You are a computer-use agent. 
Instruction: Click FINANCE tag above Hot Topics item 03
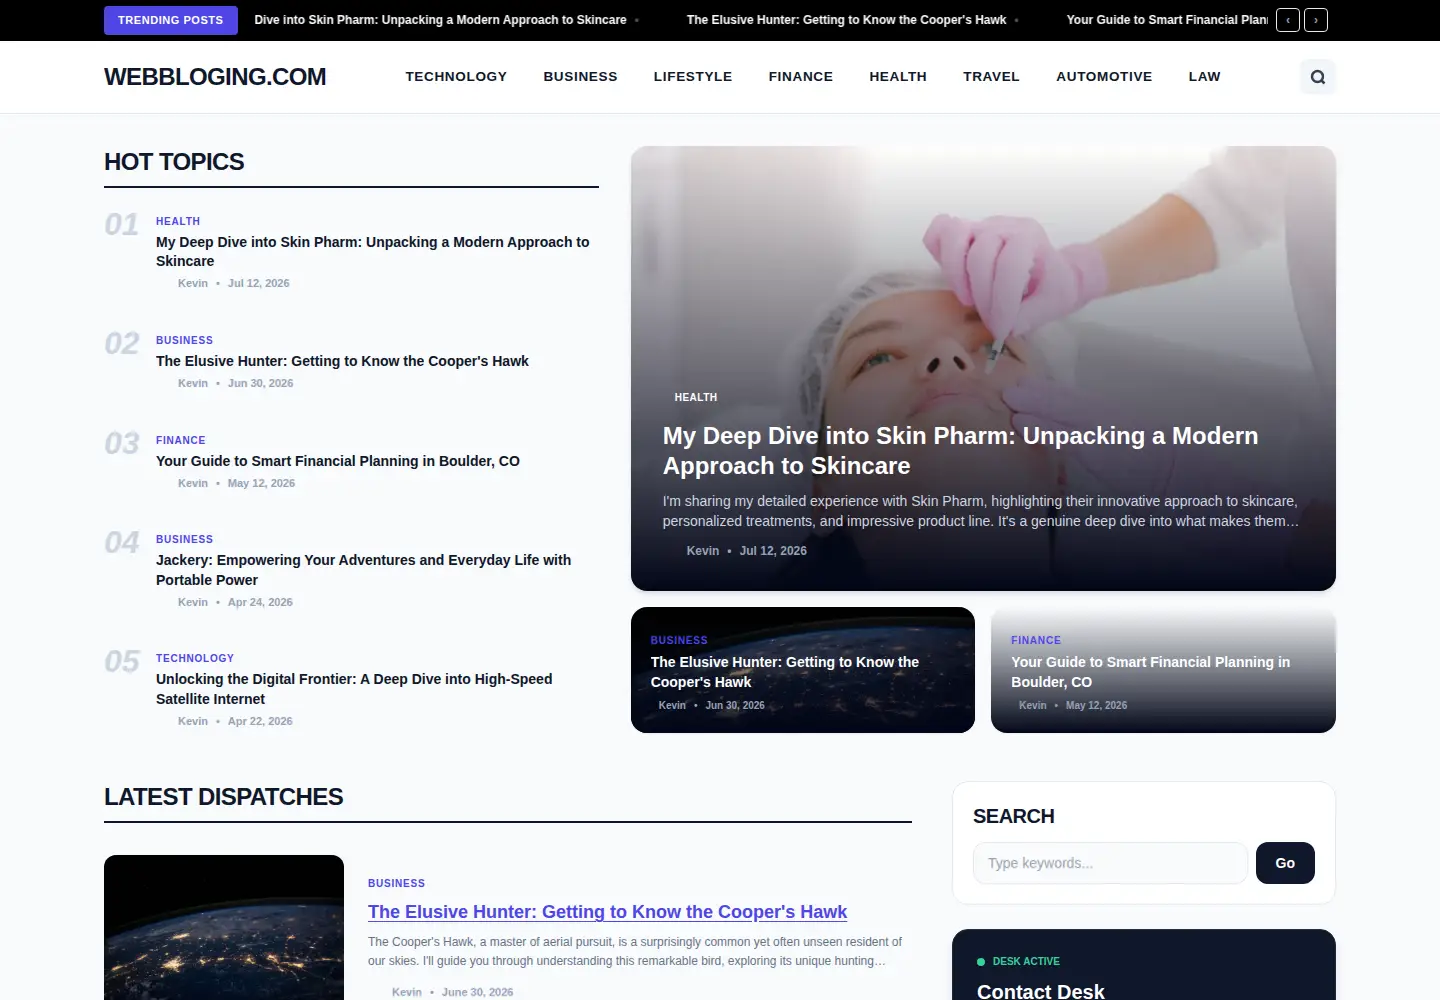tap(181, 440)
